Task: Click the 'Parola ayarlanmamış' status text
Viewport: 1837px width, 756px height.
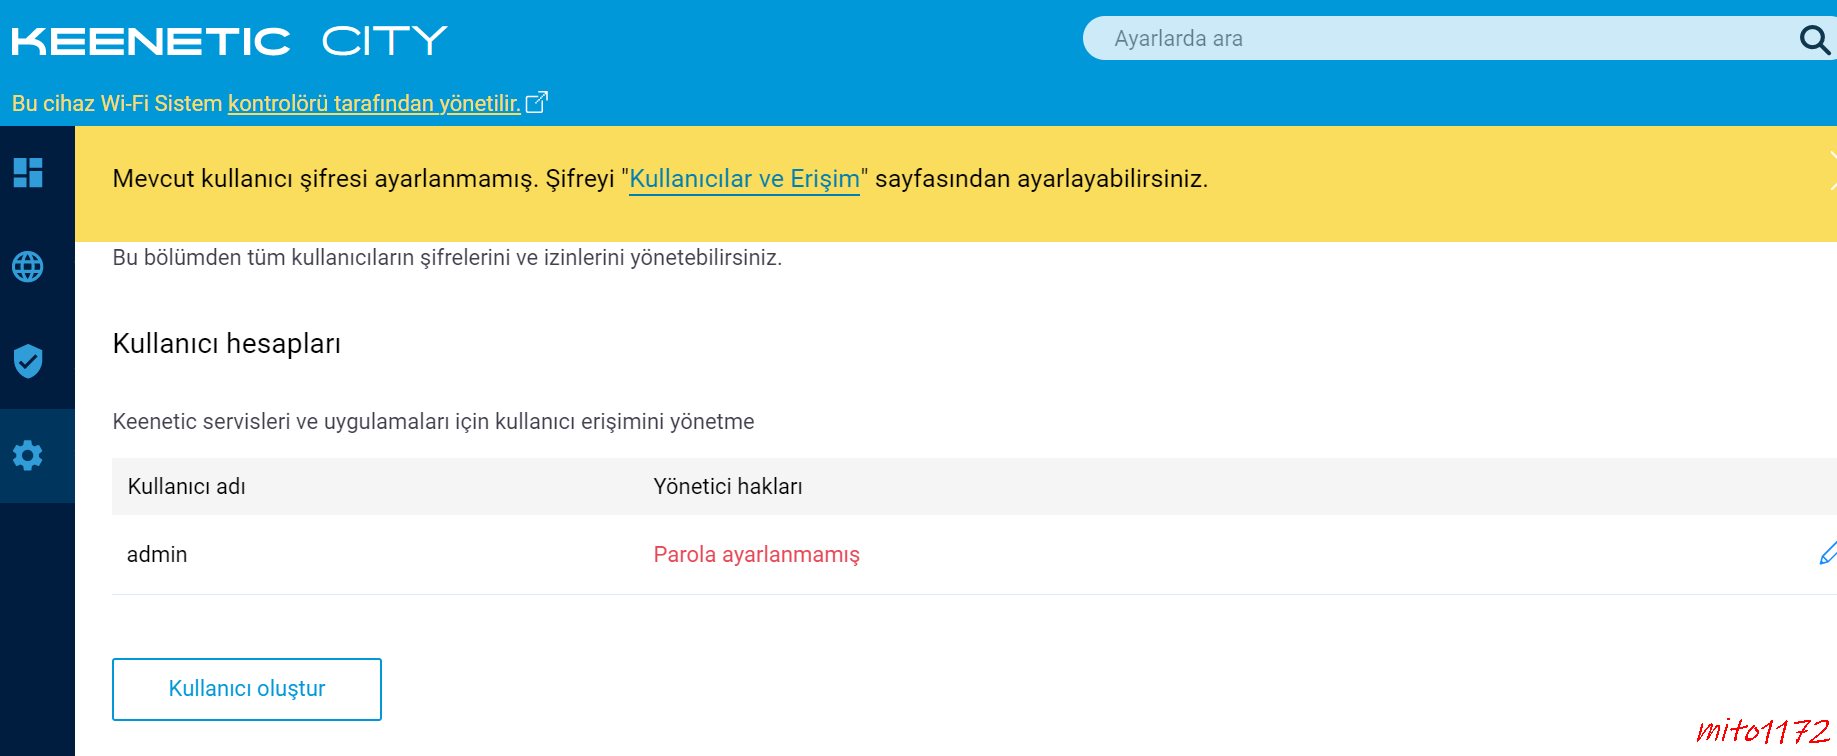Action: pyautogui.click(x=756, y=555)
